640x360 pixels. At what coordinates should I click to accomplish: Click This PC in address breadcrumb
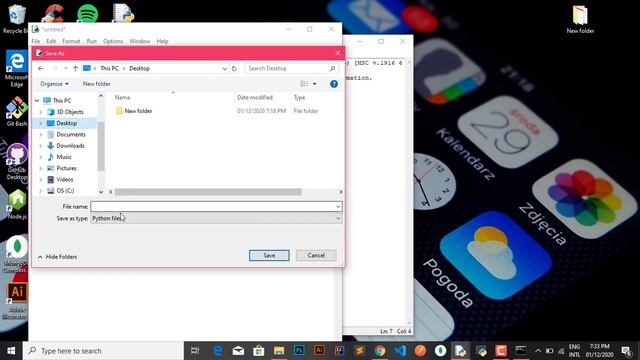(x=109, y=69)
